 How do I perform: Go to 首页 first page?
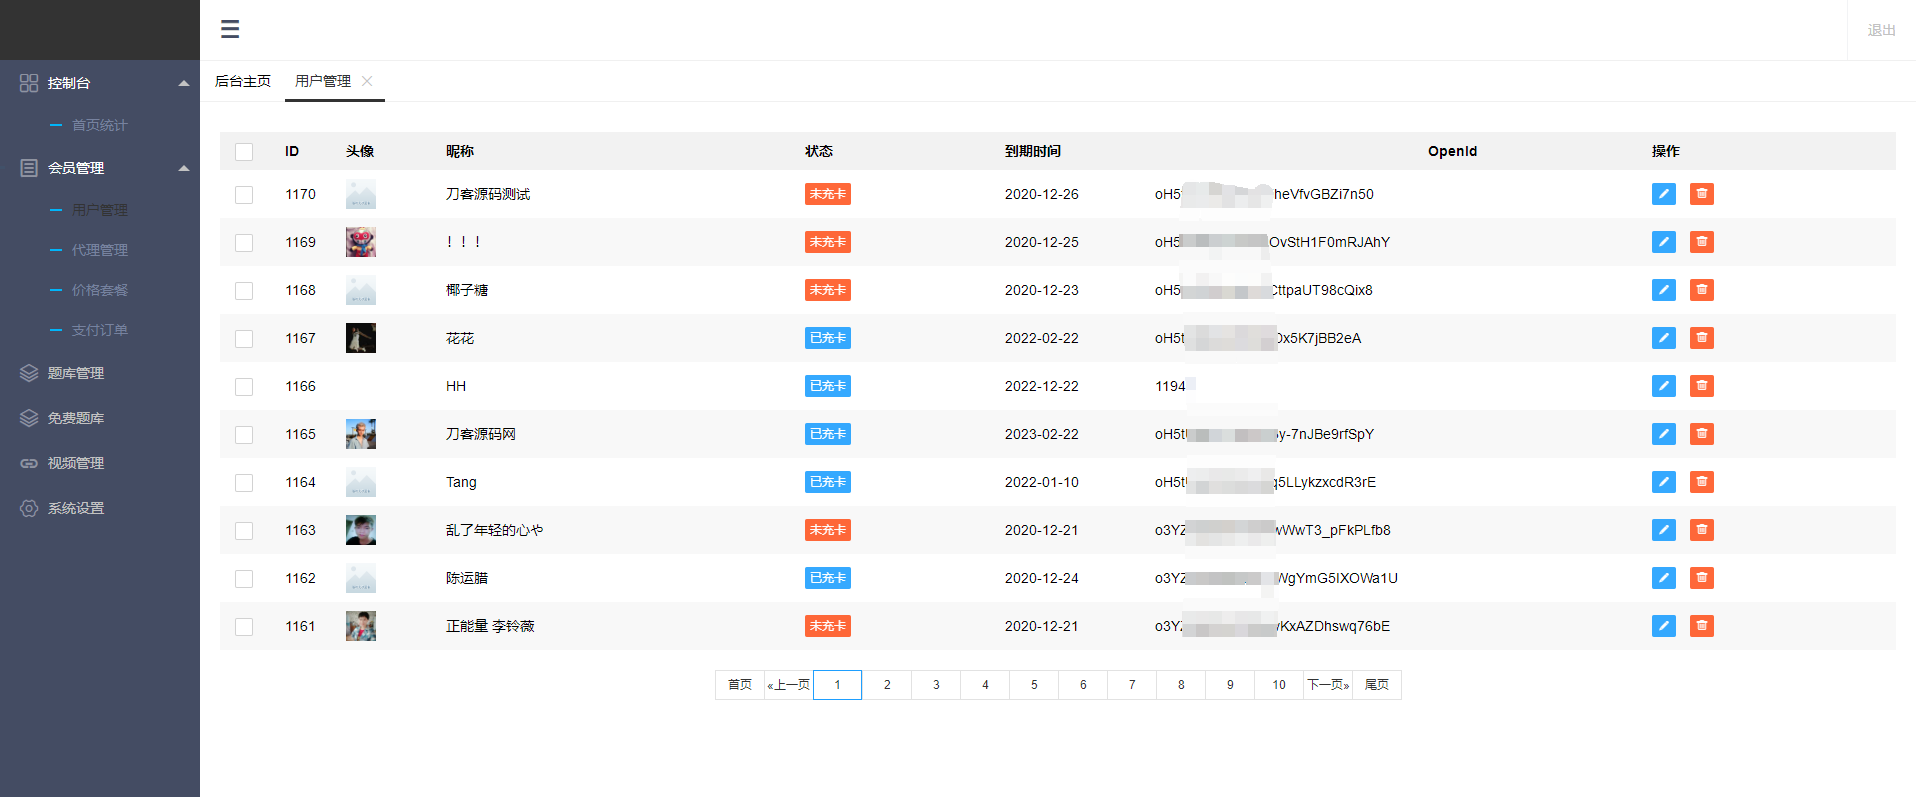740,685
